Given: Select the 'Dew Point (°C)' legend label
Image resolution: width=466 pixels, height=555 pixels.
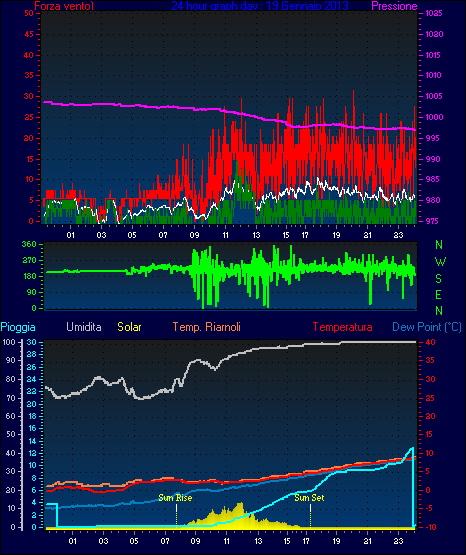Looking at the screenshot, I should click(x=427, y=327).
